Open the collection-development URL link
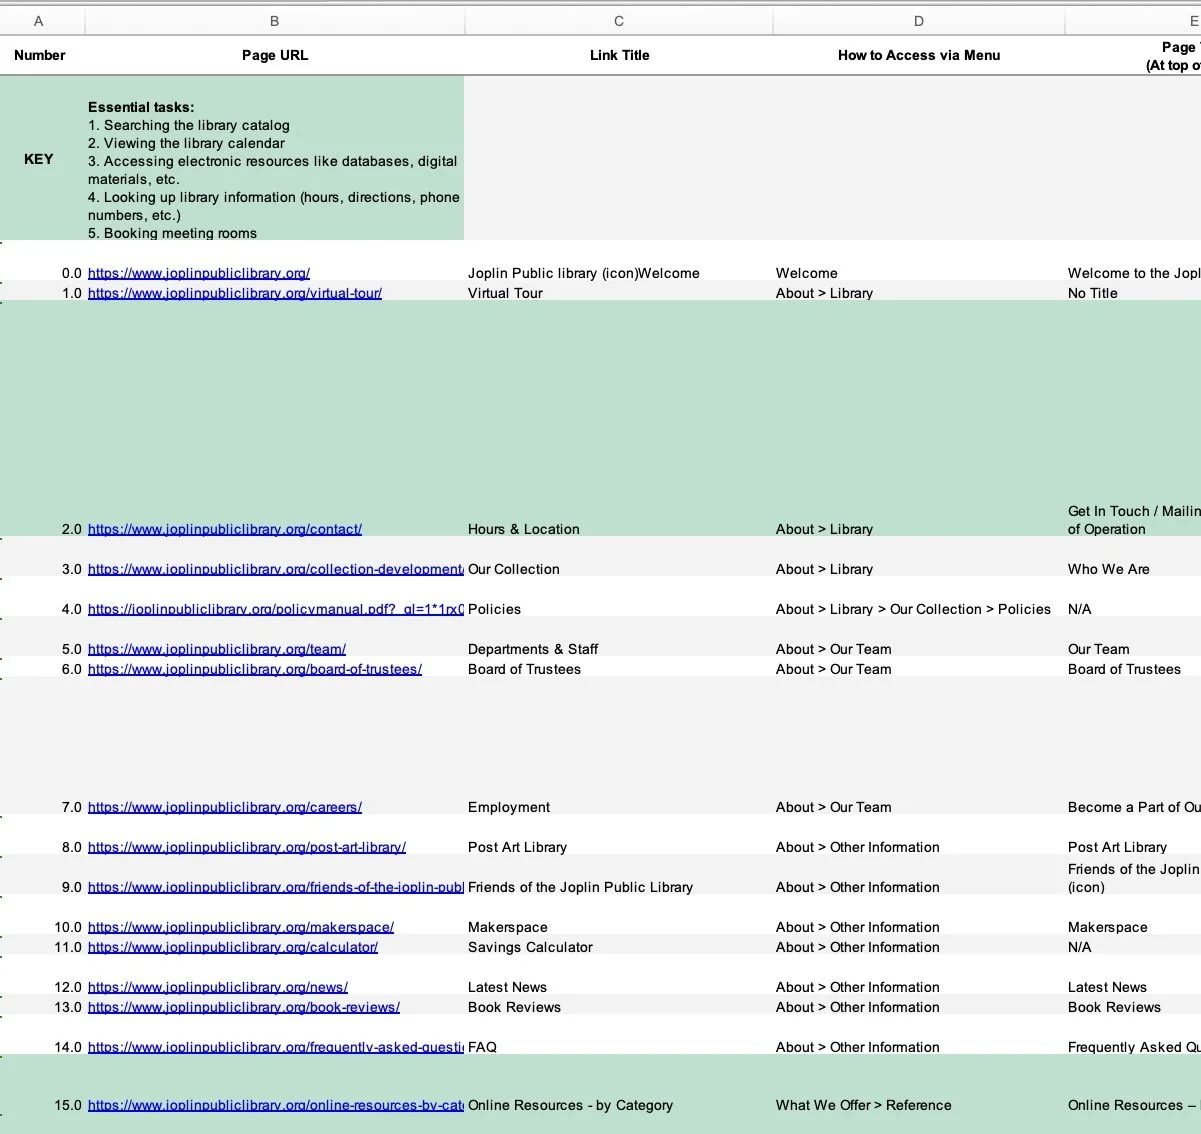The image size is (1201, 1134). pyautogui.click(x=276, y=569)
